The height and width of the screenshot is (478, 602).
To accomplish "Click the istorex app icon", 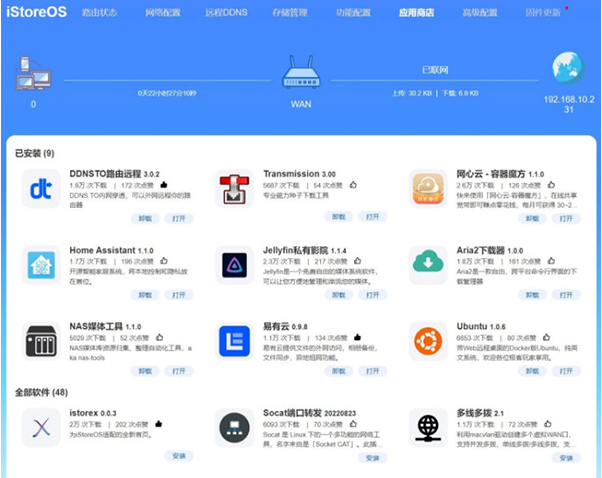I will 41,427.
